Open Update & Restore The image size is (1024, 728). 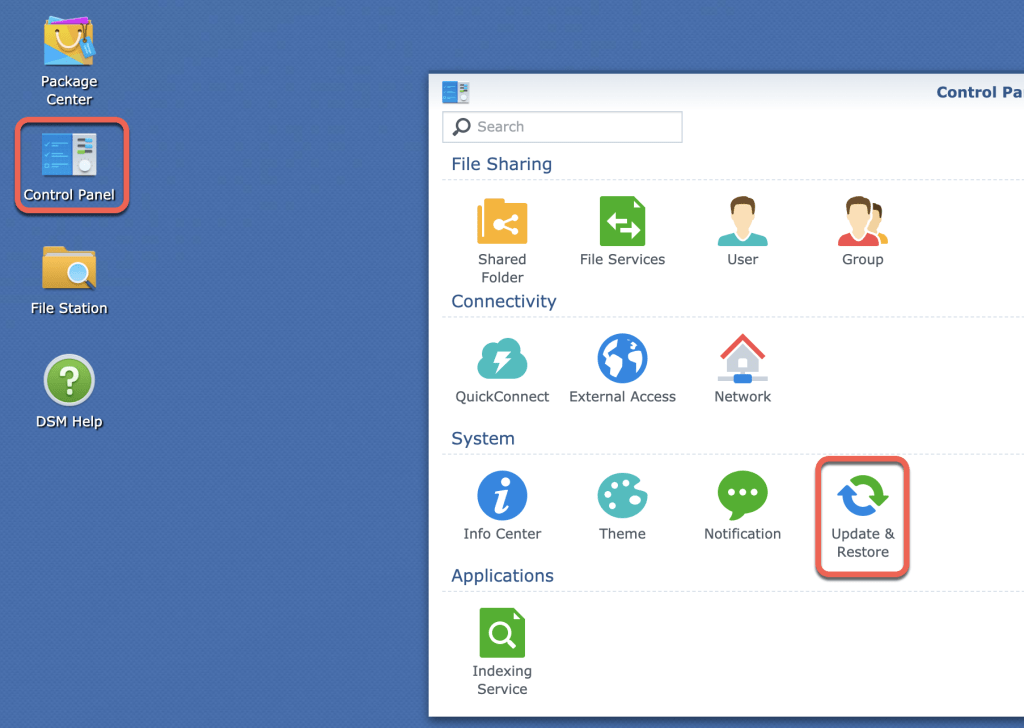click(863, 516)
